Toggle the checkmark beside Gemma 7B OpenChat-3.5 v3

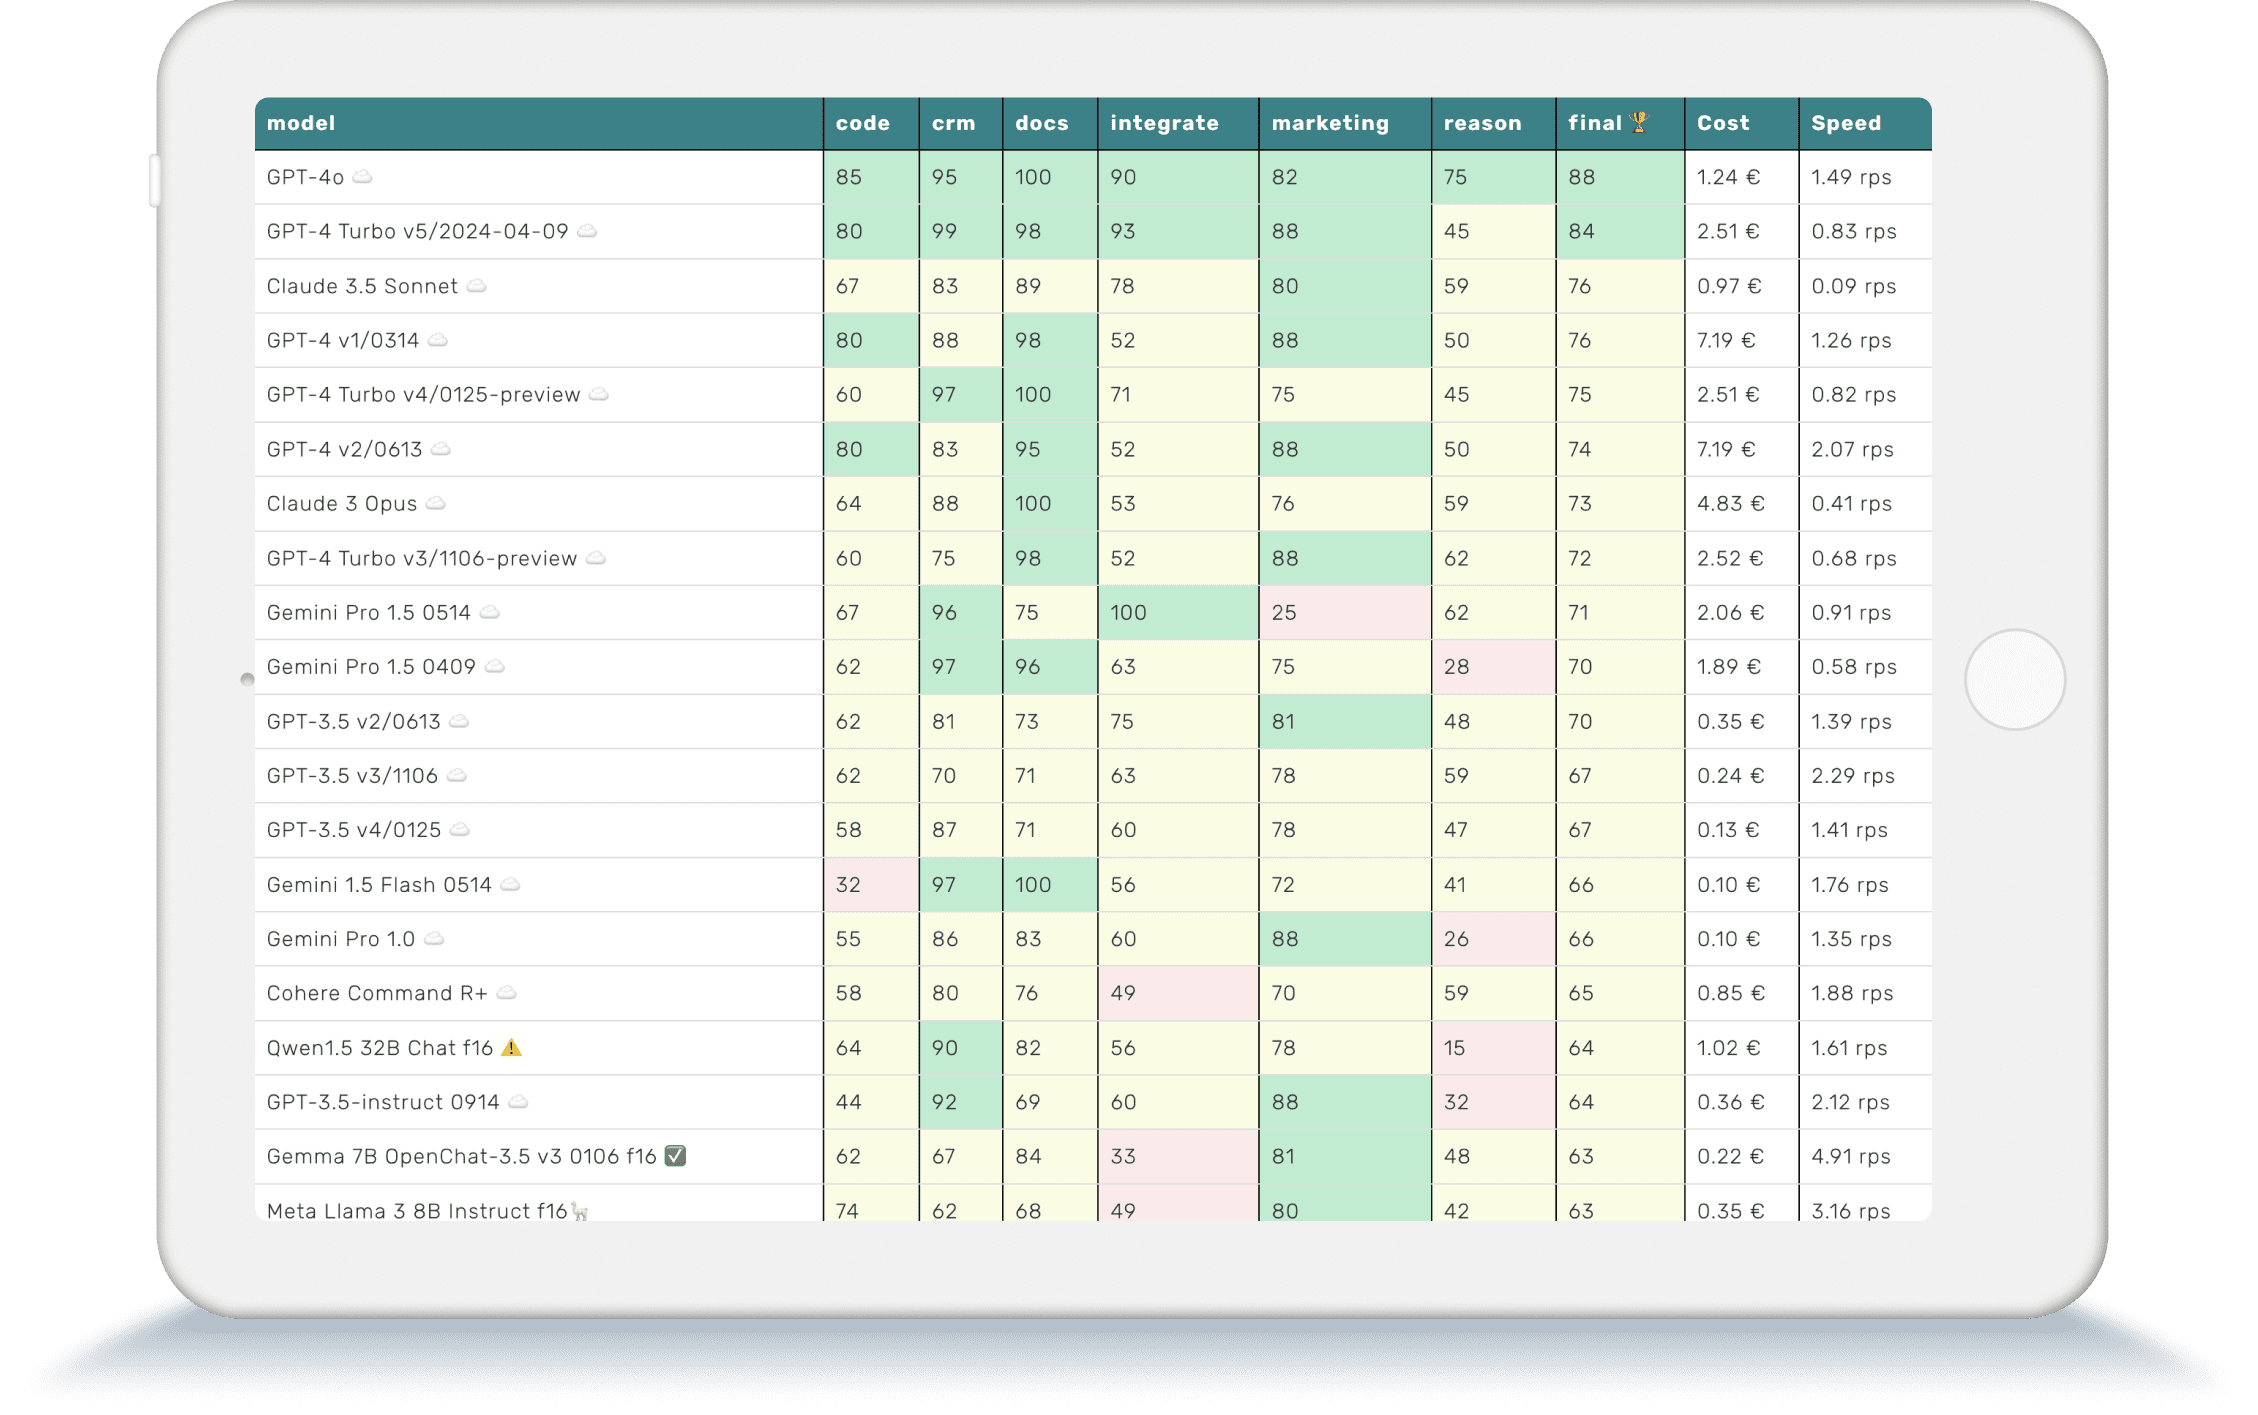pos(675,1156)
